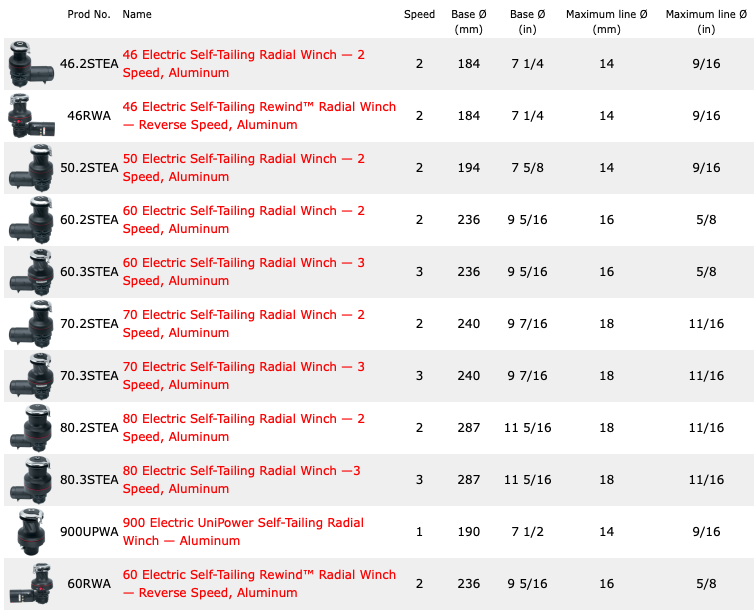The height and width of the screenshot is (612, 754).
Task: Click the Prod No. column header
Action: coord(88,14)
